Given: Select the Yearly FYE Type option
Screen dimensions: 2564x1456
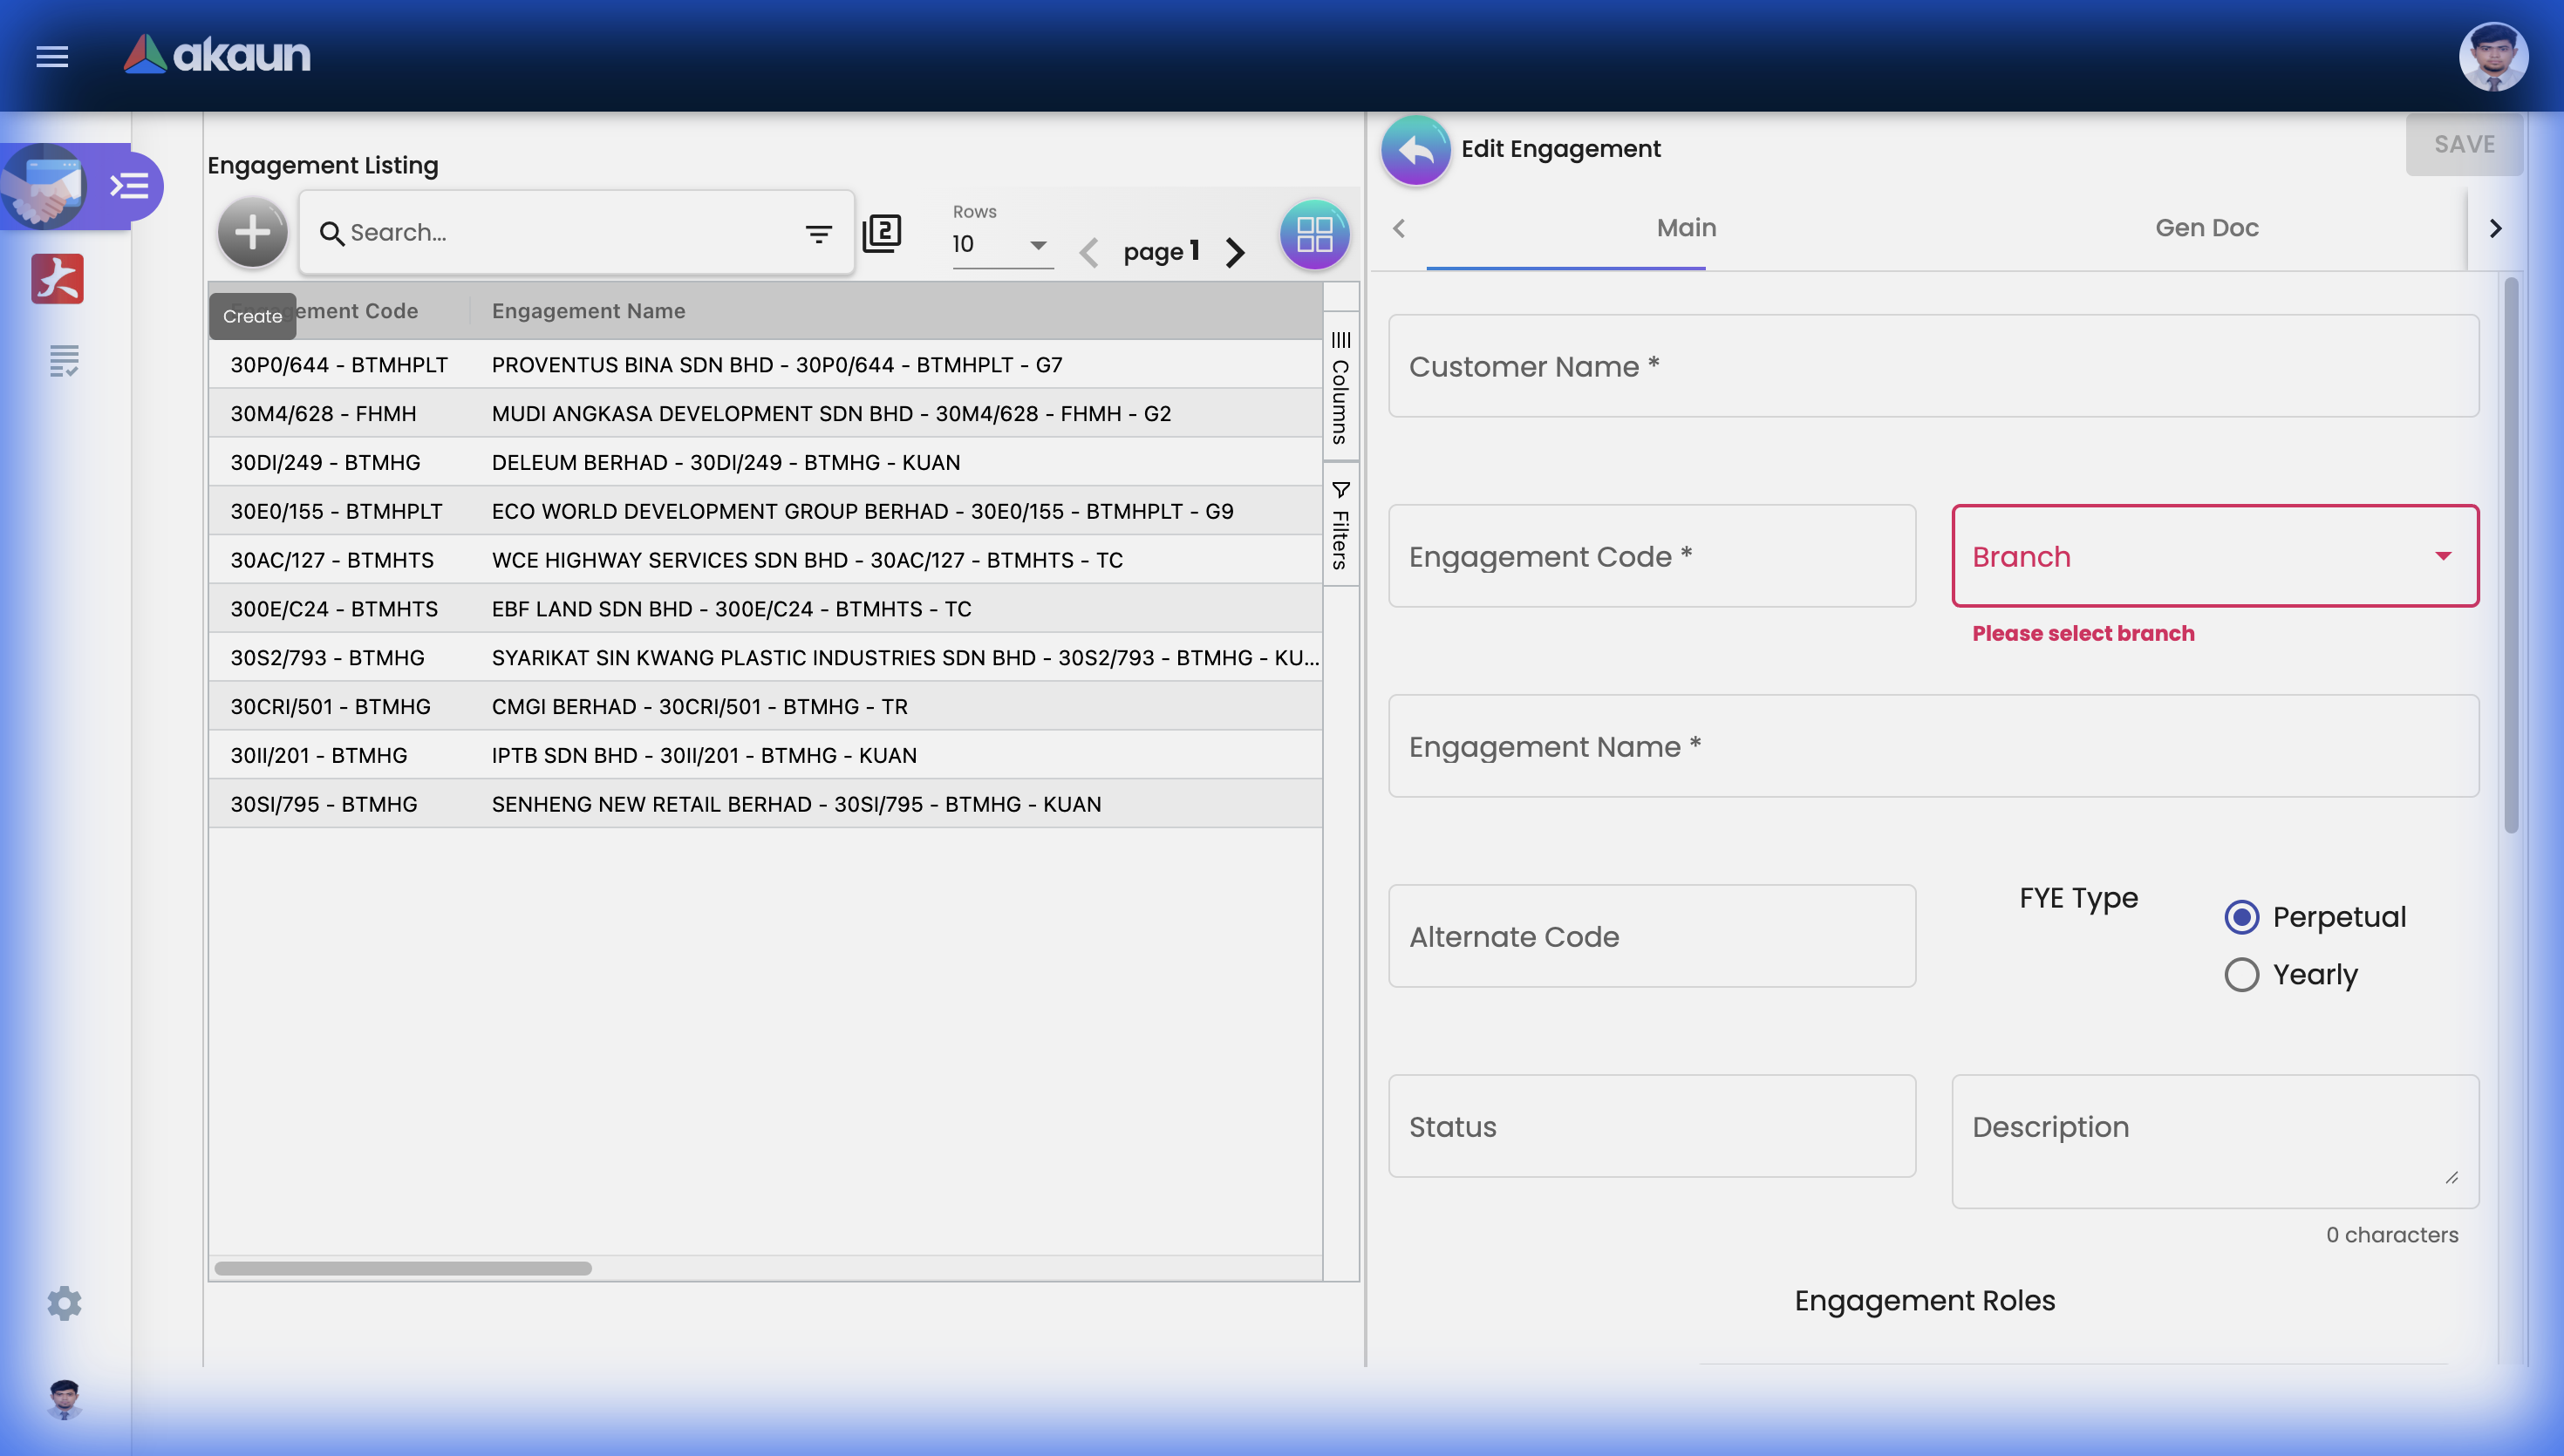Looking at the screenshot, I should [2243, 974].
